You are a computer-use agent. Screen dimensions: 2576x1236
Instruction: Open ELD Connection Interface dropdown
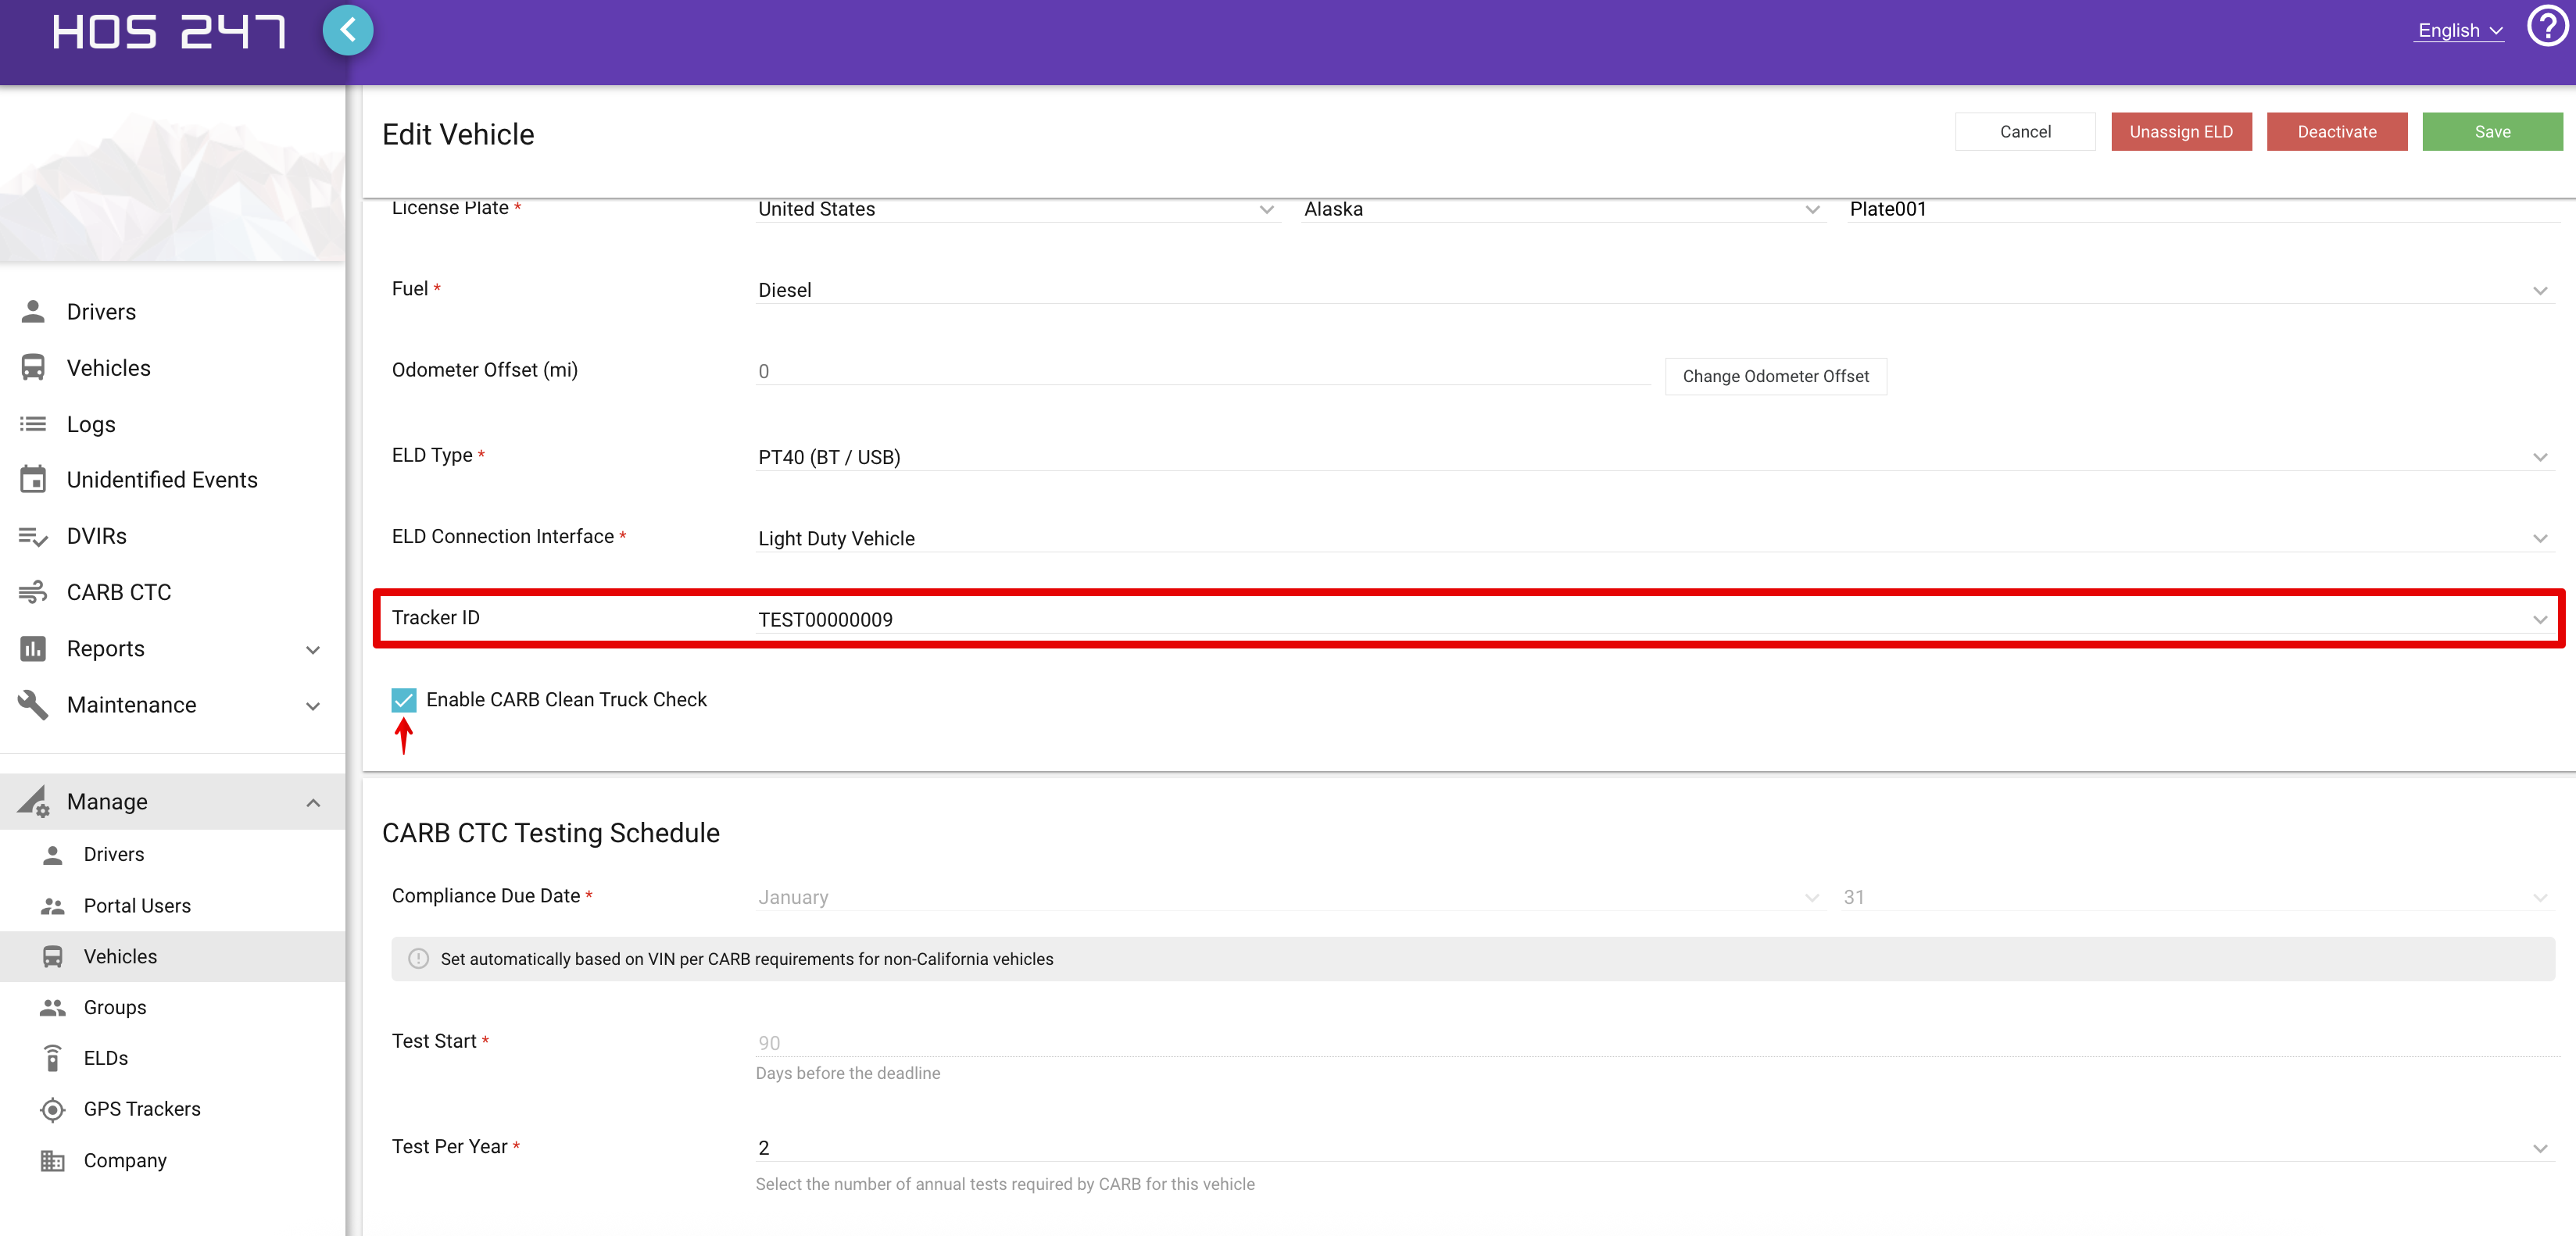1655,538
